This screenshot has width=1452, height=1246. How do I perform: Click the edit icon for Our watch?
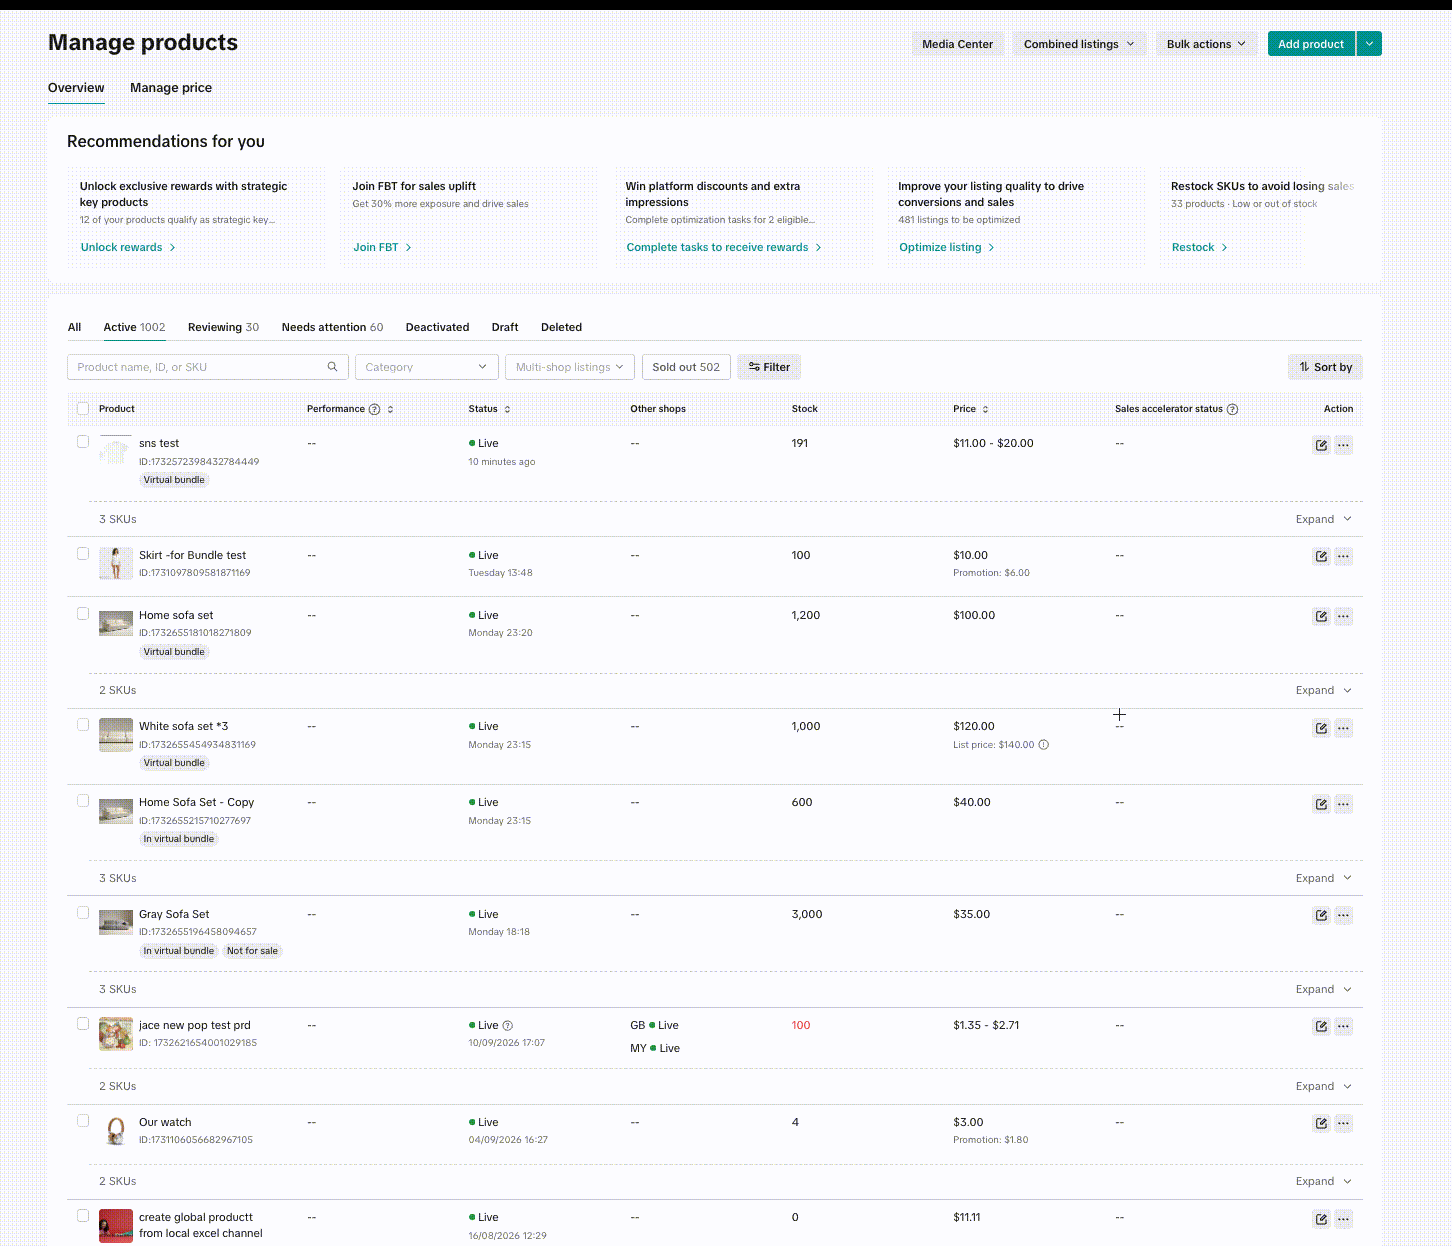coord(1321,1123)
